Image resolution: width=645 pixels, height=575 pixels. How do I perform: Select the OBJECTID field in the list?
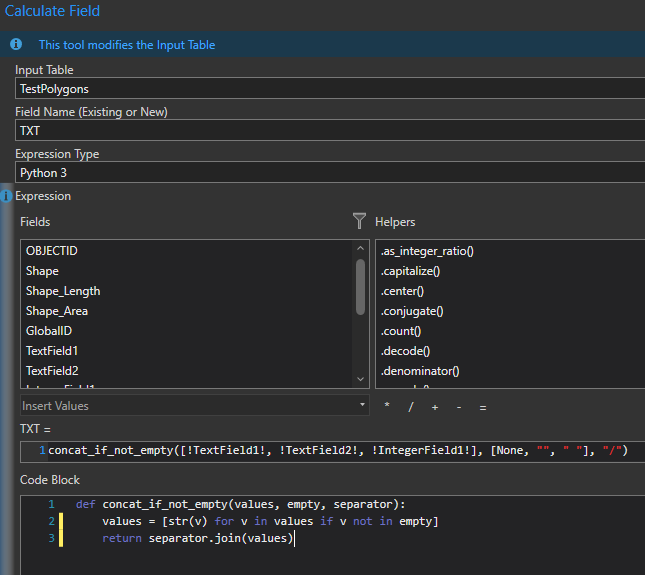(x=51, y=251)
